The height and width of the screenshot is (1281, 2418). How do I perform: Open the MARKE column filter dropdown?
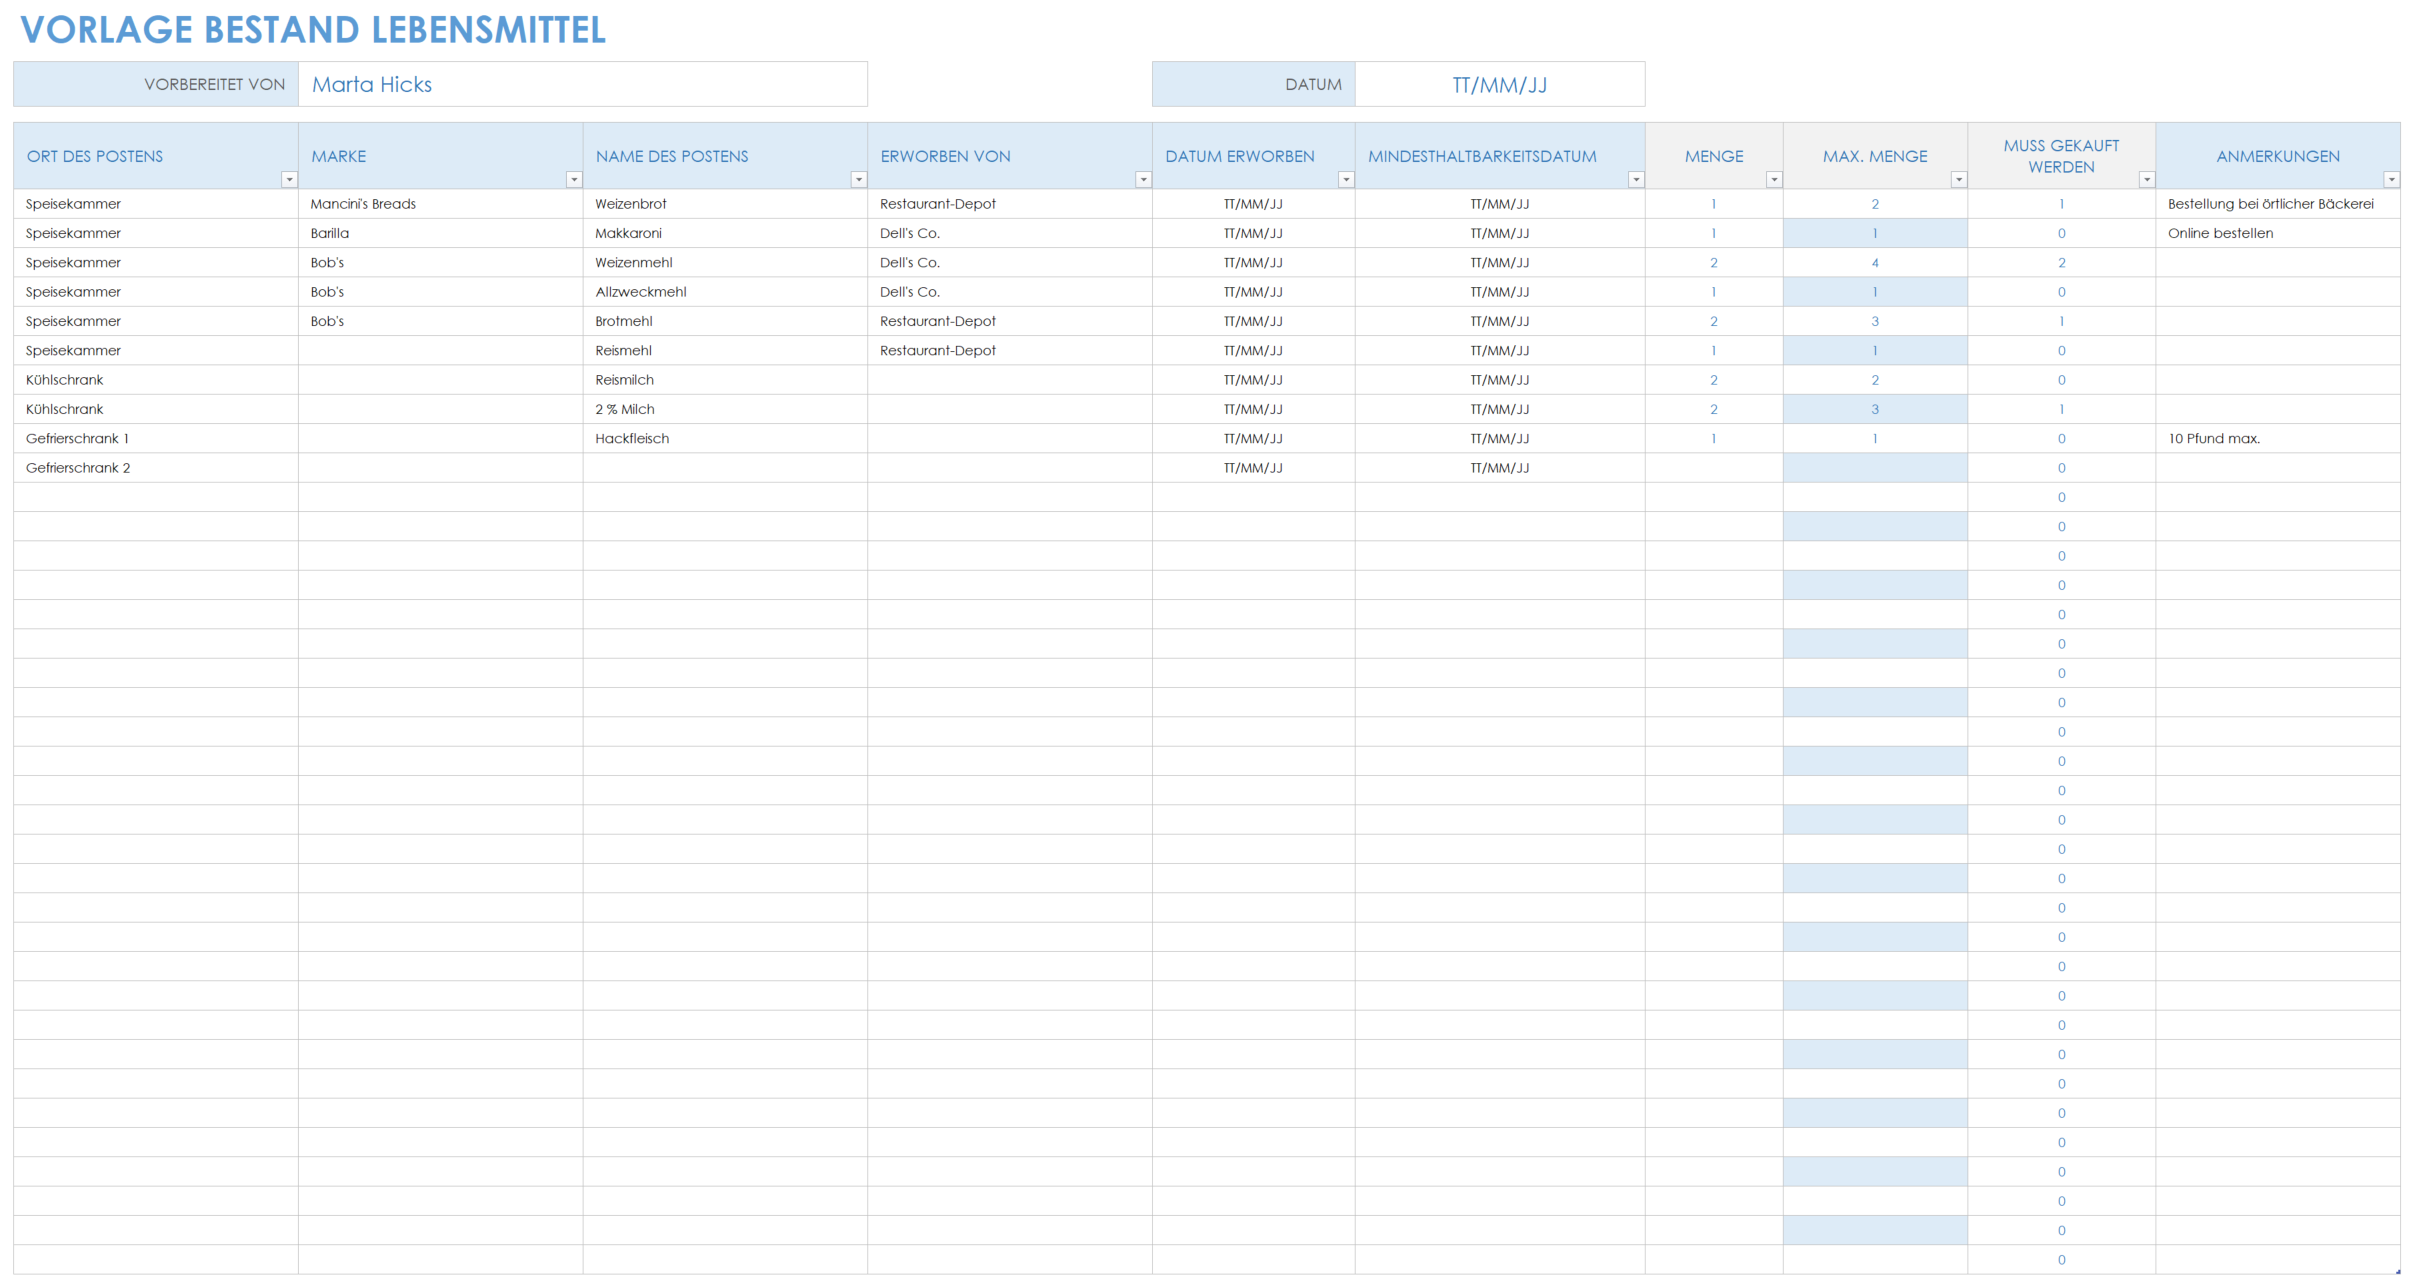click(574, 180)
